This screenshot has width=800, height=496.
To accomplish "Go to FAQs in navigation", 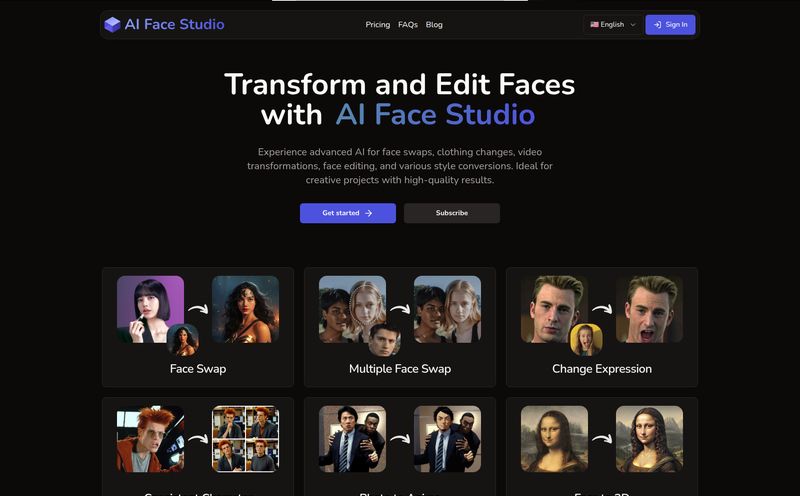I will point(408,24).
